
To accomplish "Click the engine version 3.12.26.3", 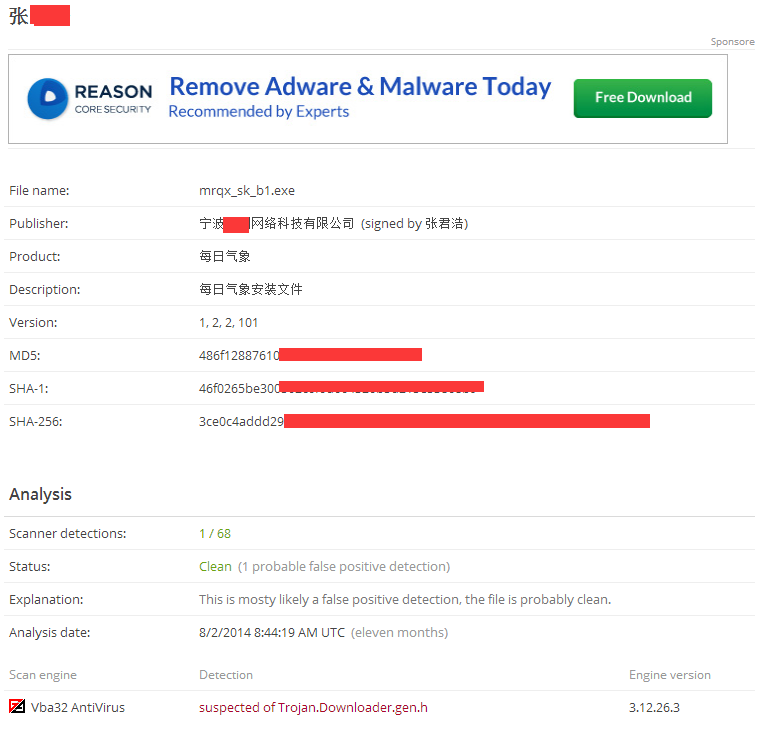I will (654, 708).
